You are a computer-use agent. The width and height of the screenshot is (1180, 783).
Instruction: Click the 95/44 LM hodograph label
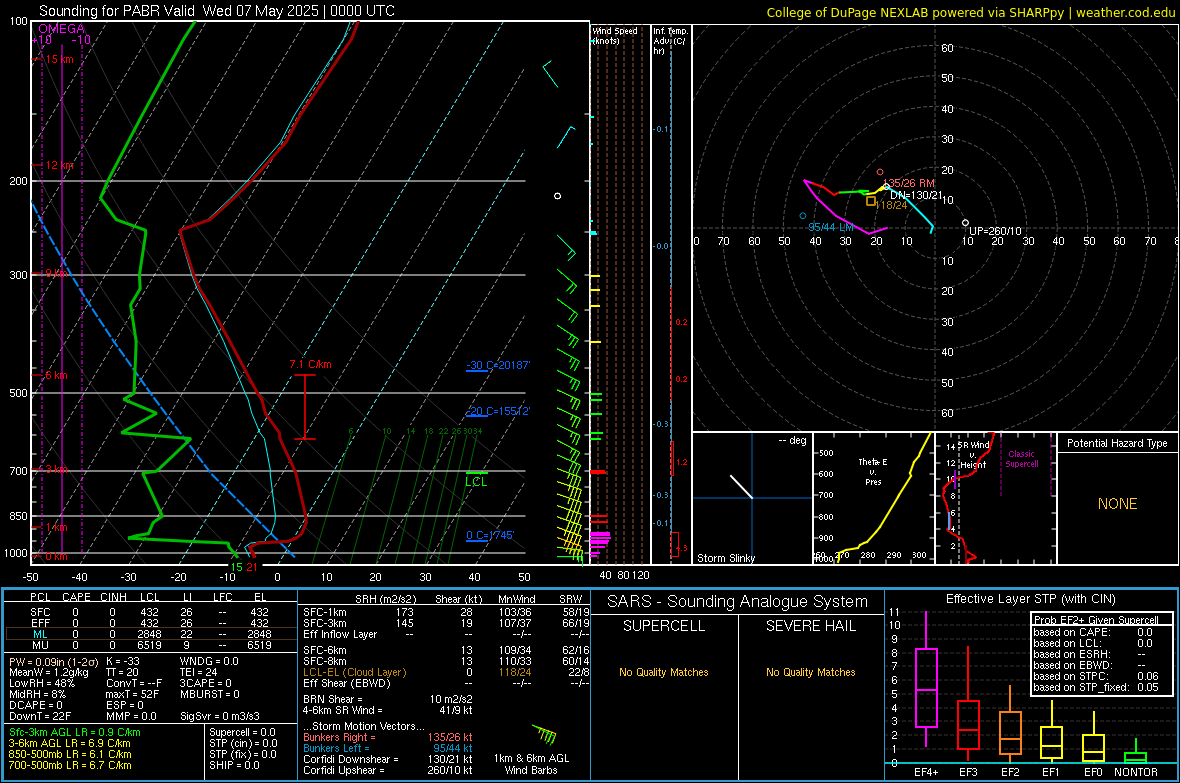[831, 227]
